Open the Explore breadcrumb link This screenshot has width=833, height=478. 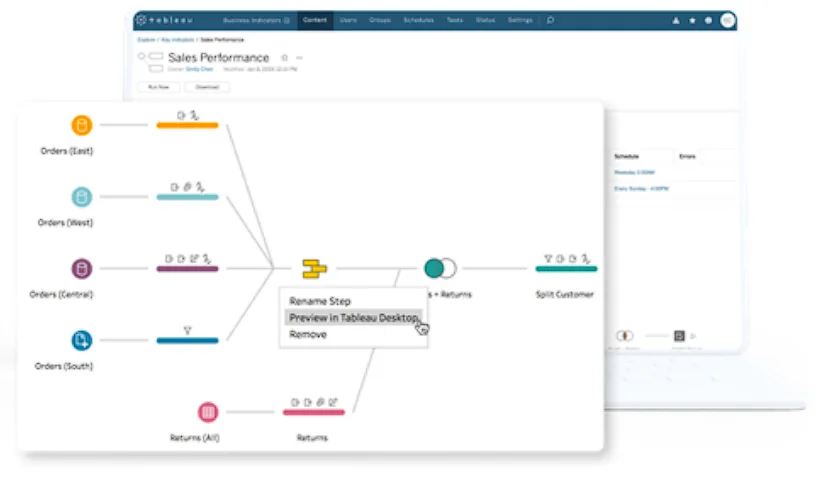coord(146,40)
